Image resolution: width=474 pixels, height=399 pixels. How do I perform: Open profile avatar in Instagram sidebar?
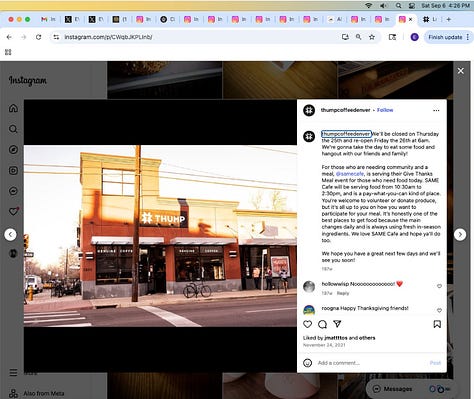pos(13,253)
